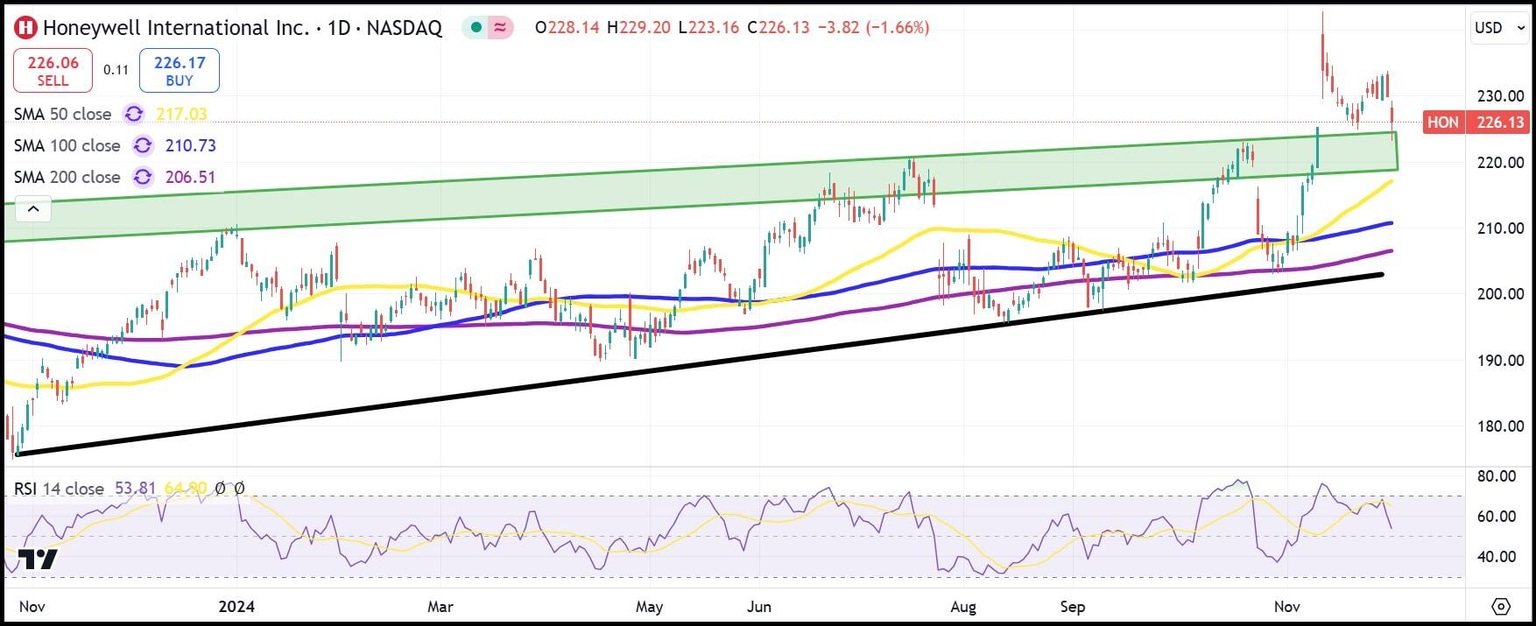Click the BUY 226.17 button
Screen dimensions: 1536x626
click(179, 70)
